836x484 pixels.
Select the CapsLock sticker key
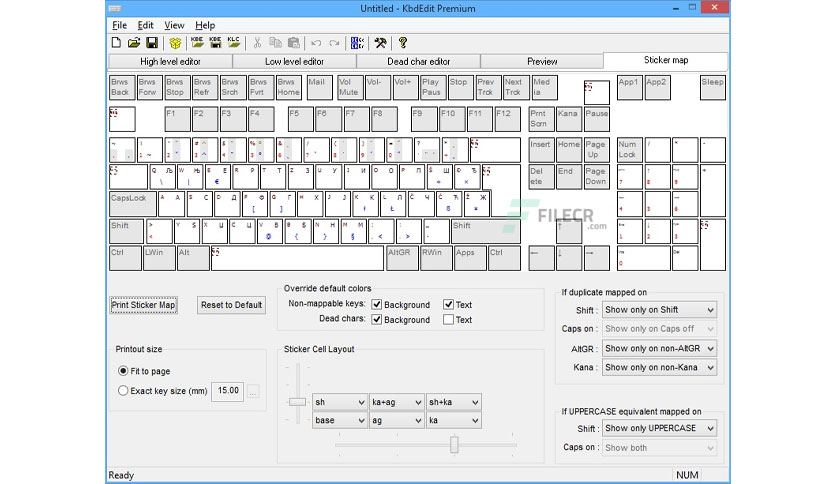(133, 204)
